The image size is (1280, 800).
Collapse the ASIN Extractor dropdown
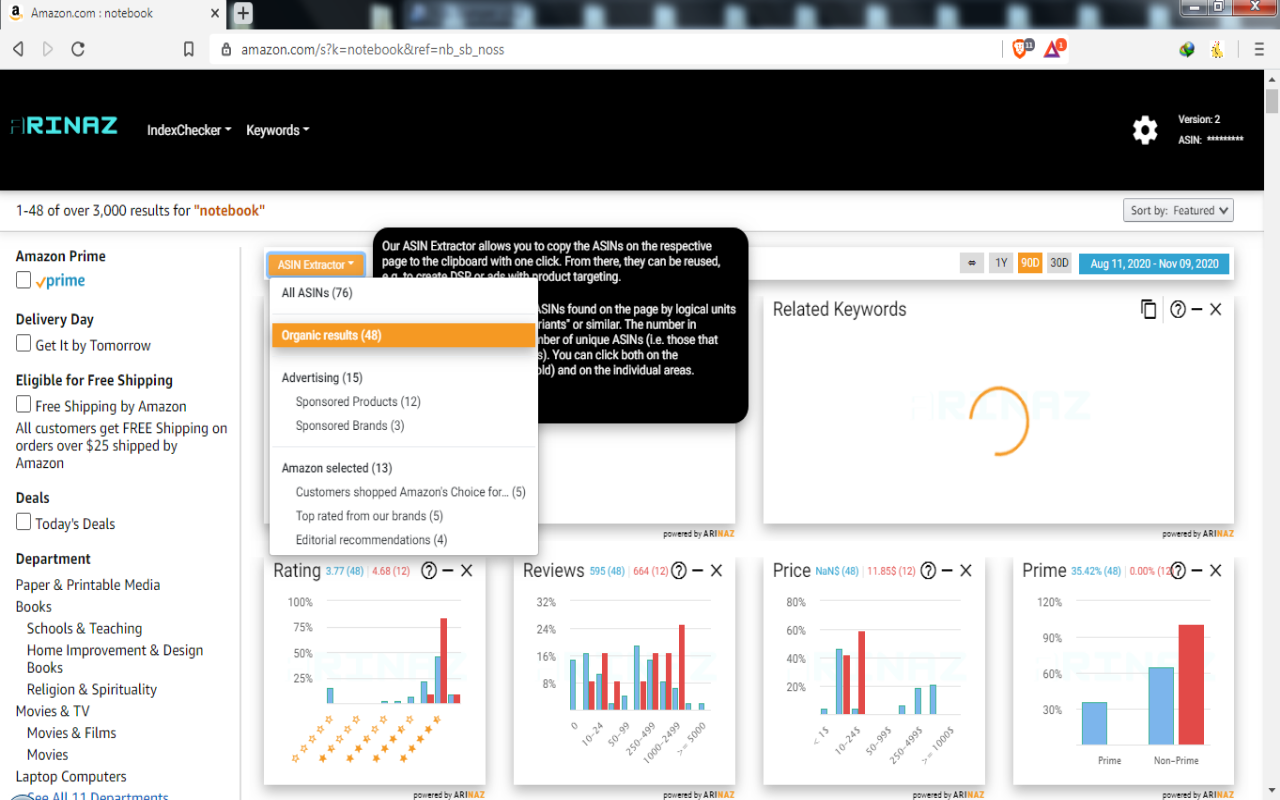[315, 265]
